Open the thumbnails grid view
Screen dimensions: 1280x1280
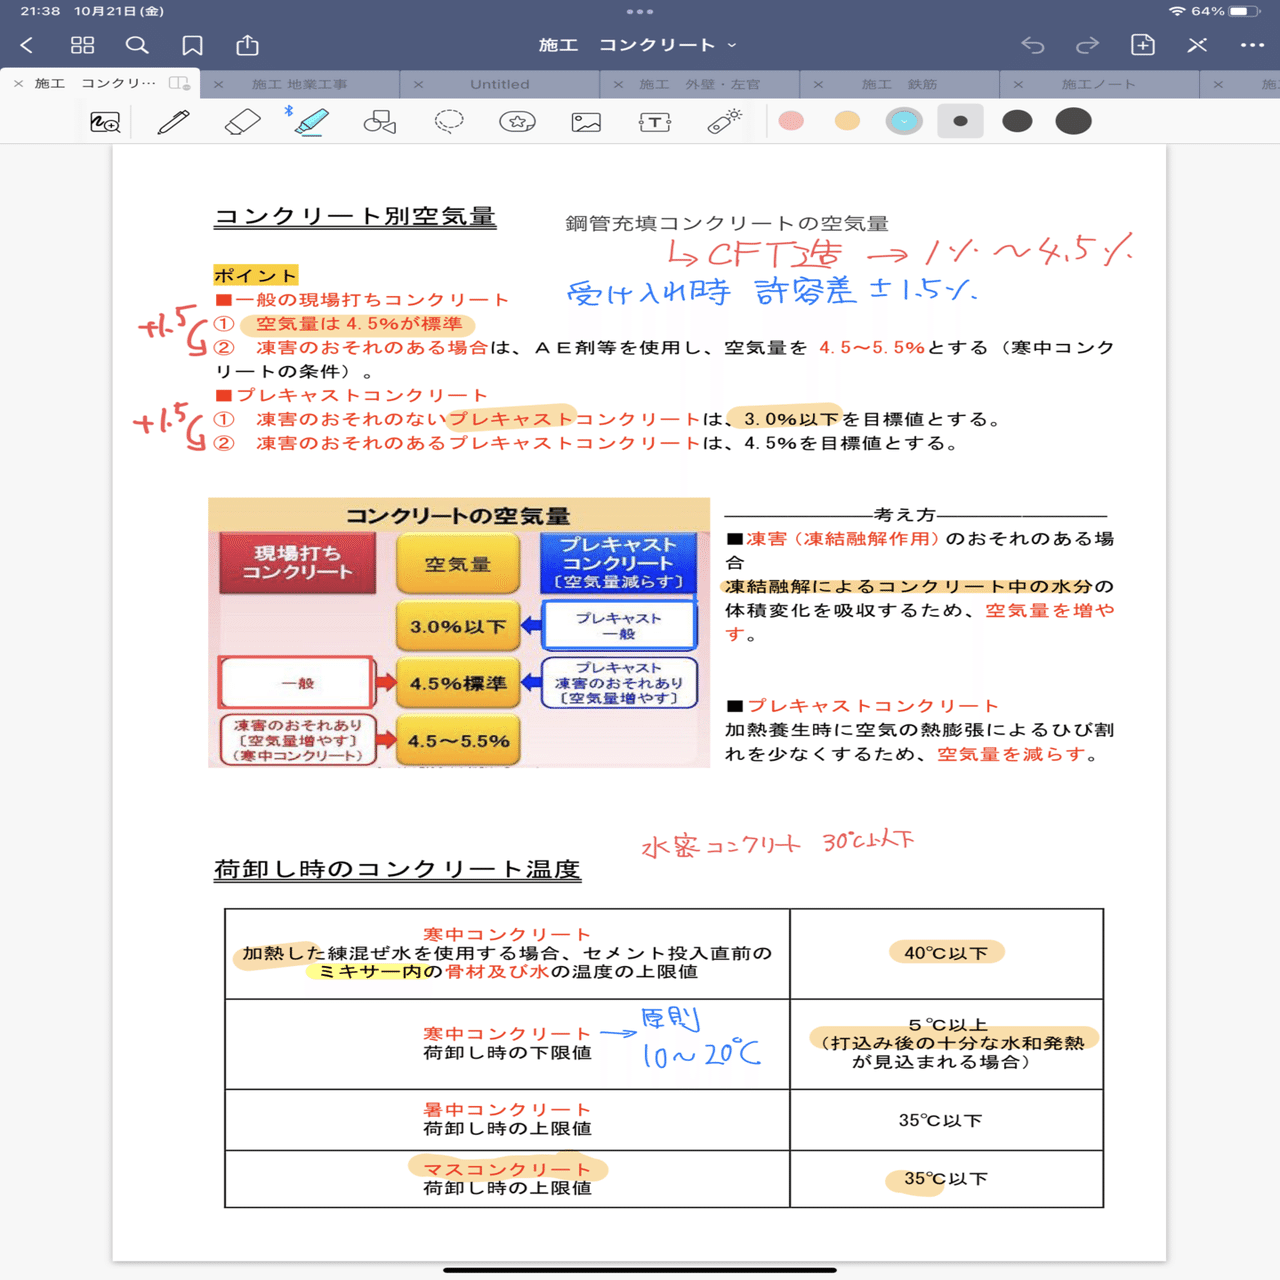click(83, 44)
